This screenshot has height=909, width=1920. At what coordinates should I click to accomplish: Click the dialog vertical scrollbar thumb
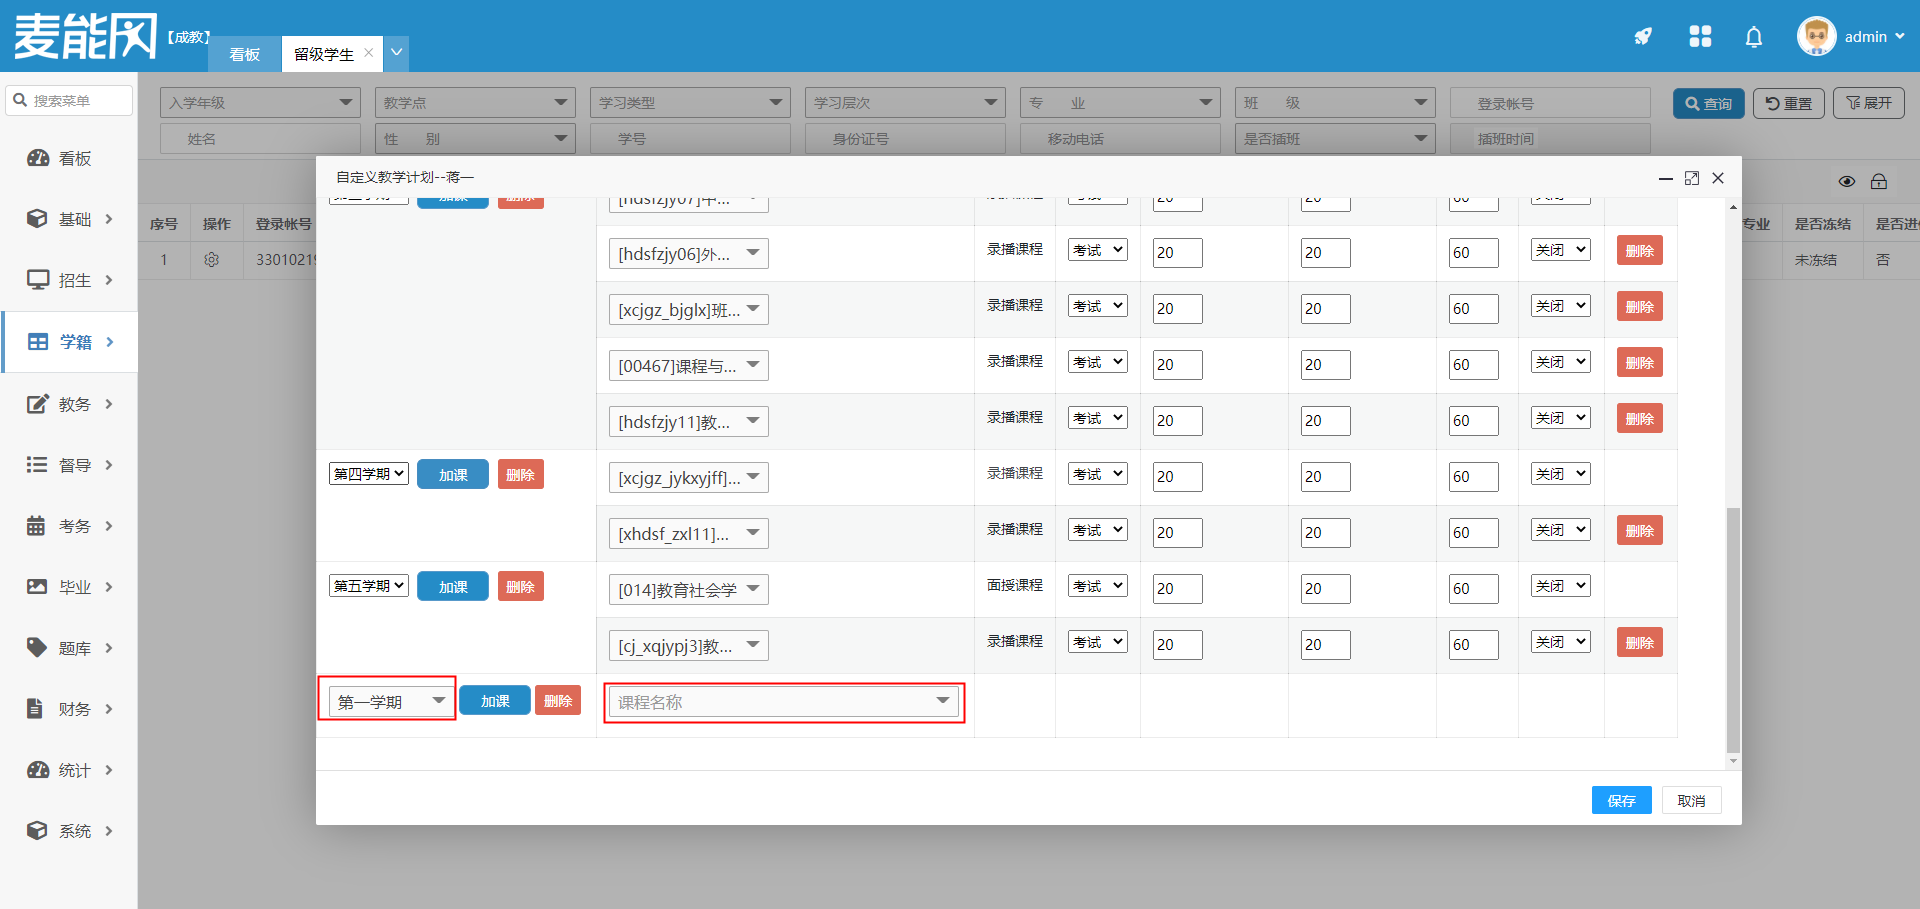(x=1733, y=630)
